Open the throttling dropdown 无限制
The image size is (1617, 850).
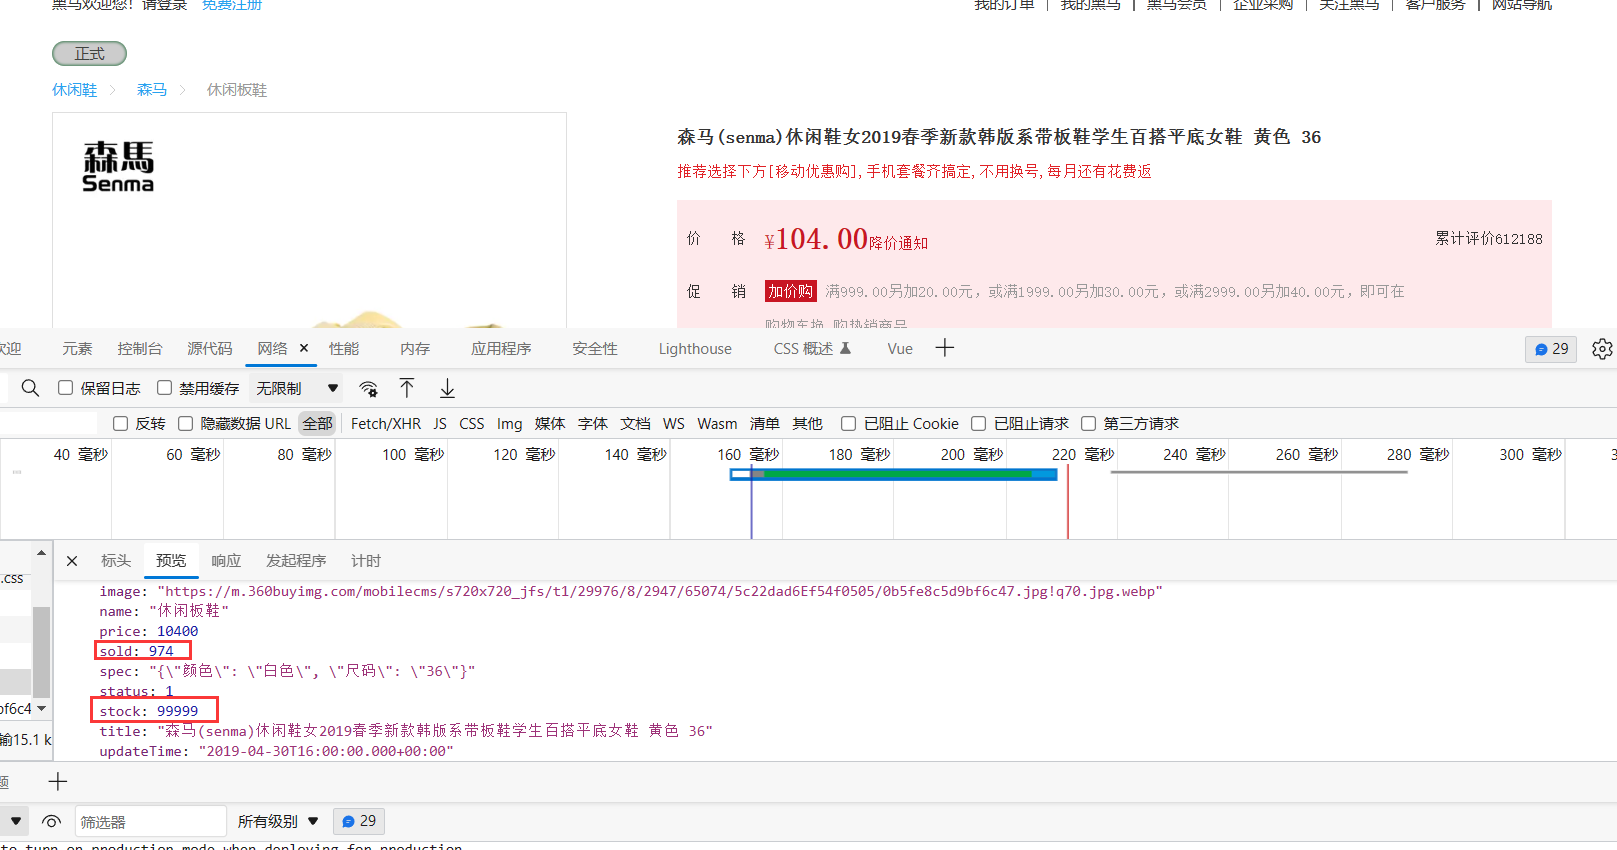(x=297, y=388)
